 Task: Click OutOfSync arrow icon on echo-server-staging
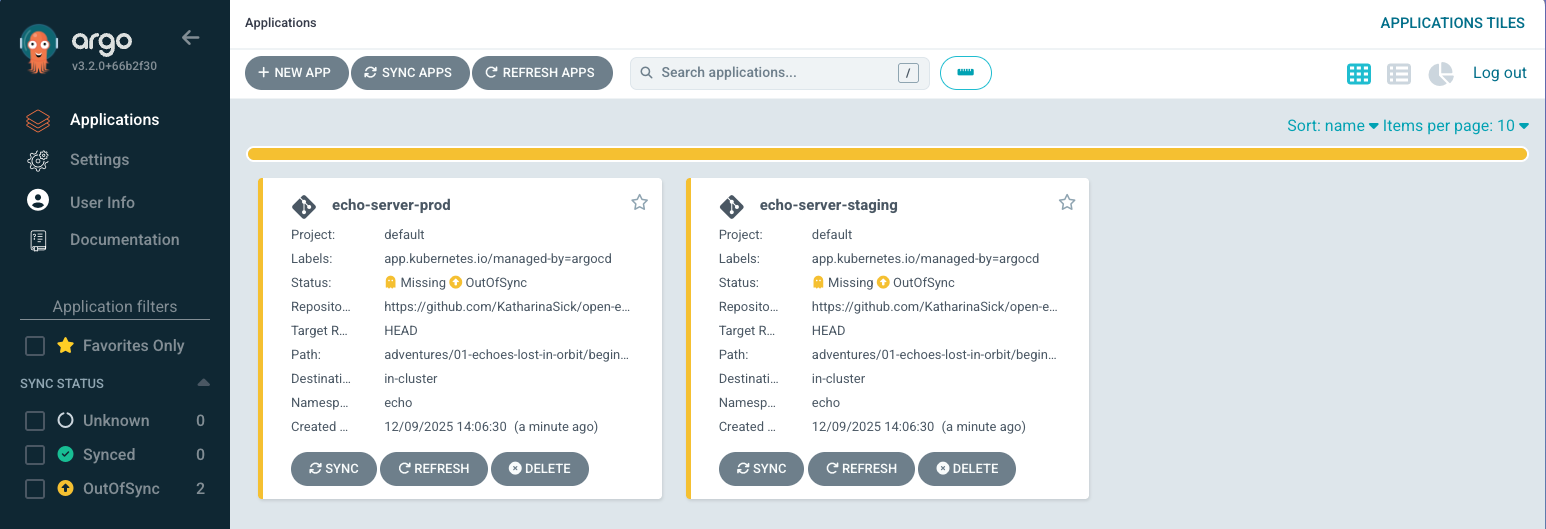(x=884, y=283)
